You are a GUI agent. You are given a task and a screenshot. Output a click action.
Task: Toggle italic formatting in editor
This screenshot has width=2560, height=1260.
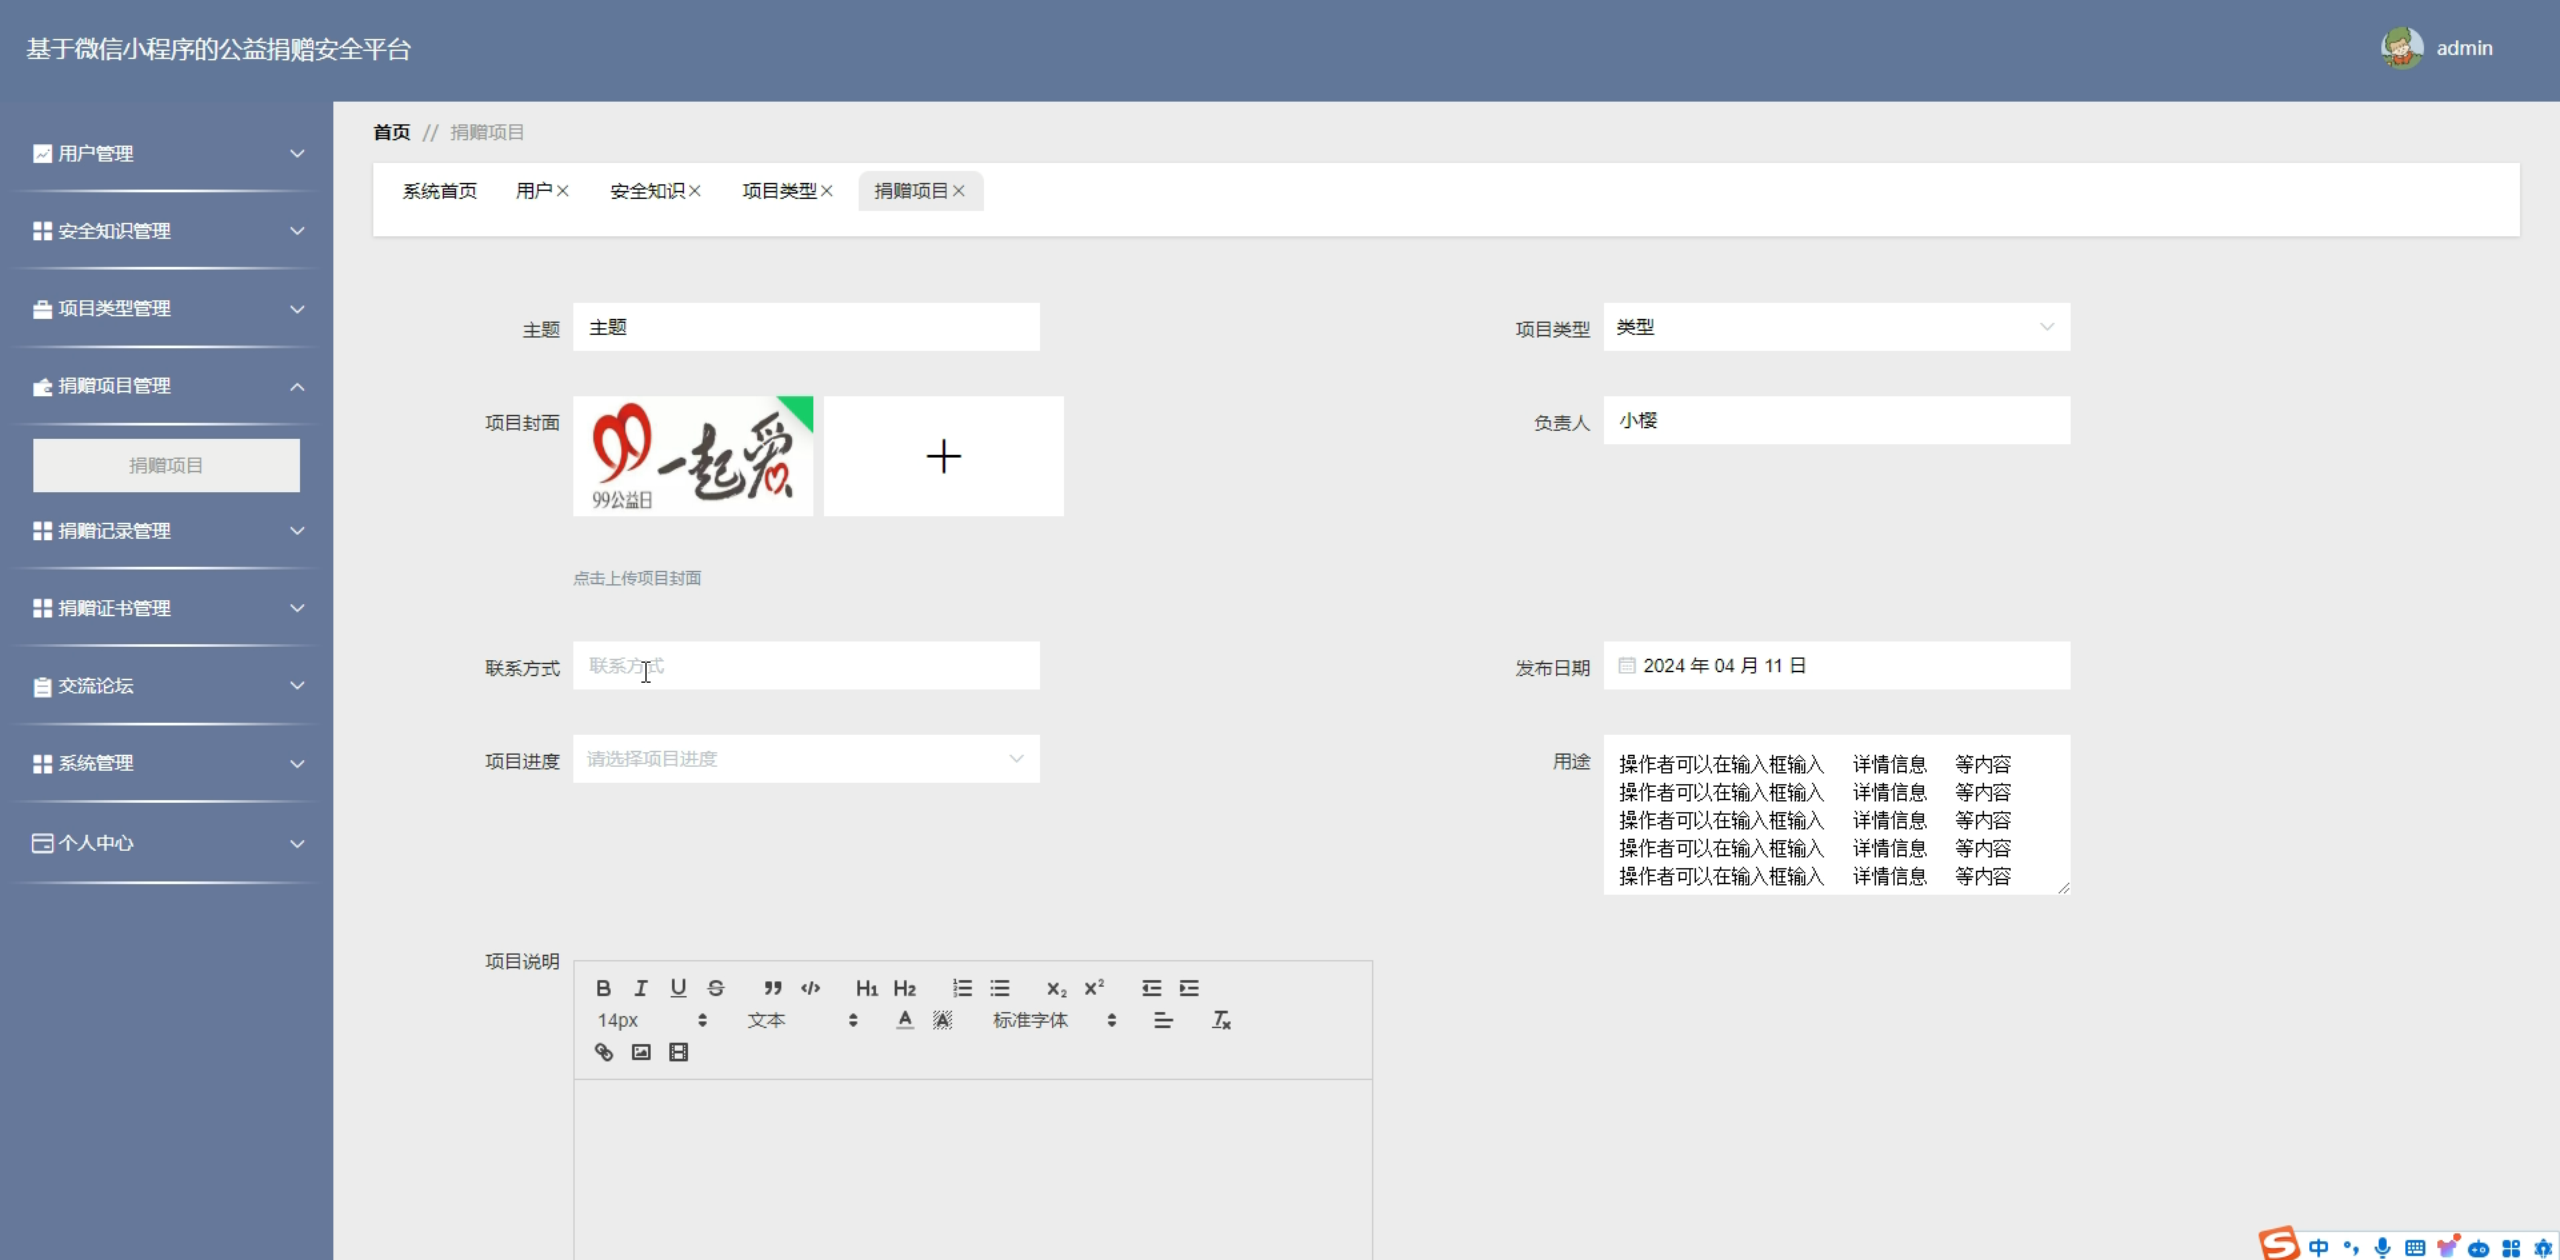(641, 988)
